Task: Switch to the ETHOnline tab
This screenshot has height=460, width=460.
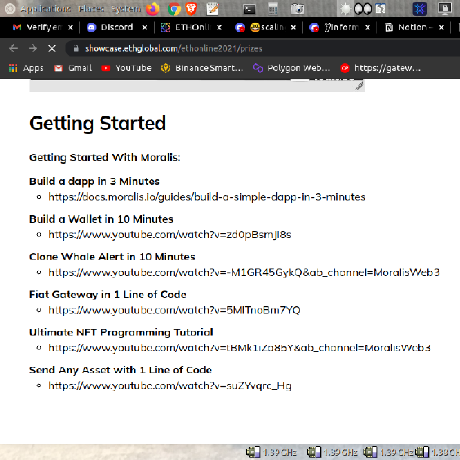Action: pos(185,27)
